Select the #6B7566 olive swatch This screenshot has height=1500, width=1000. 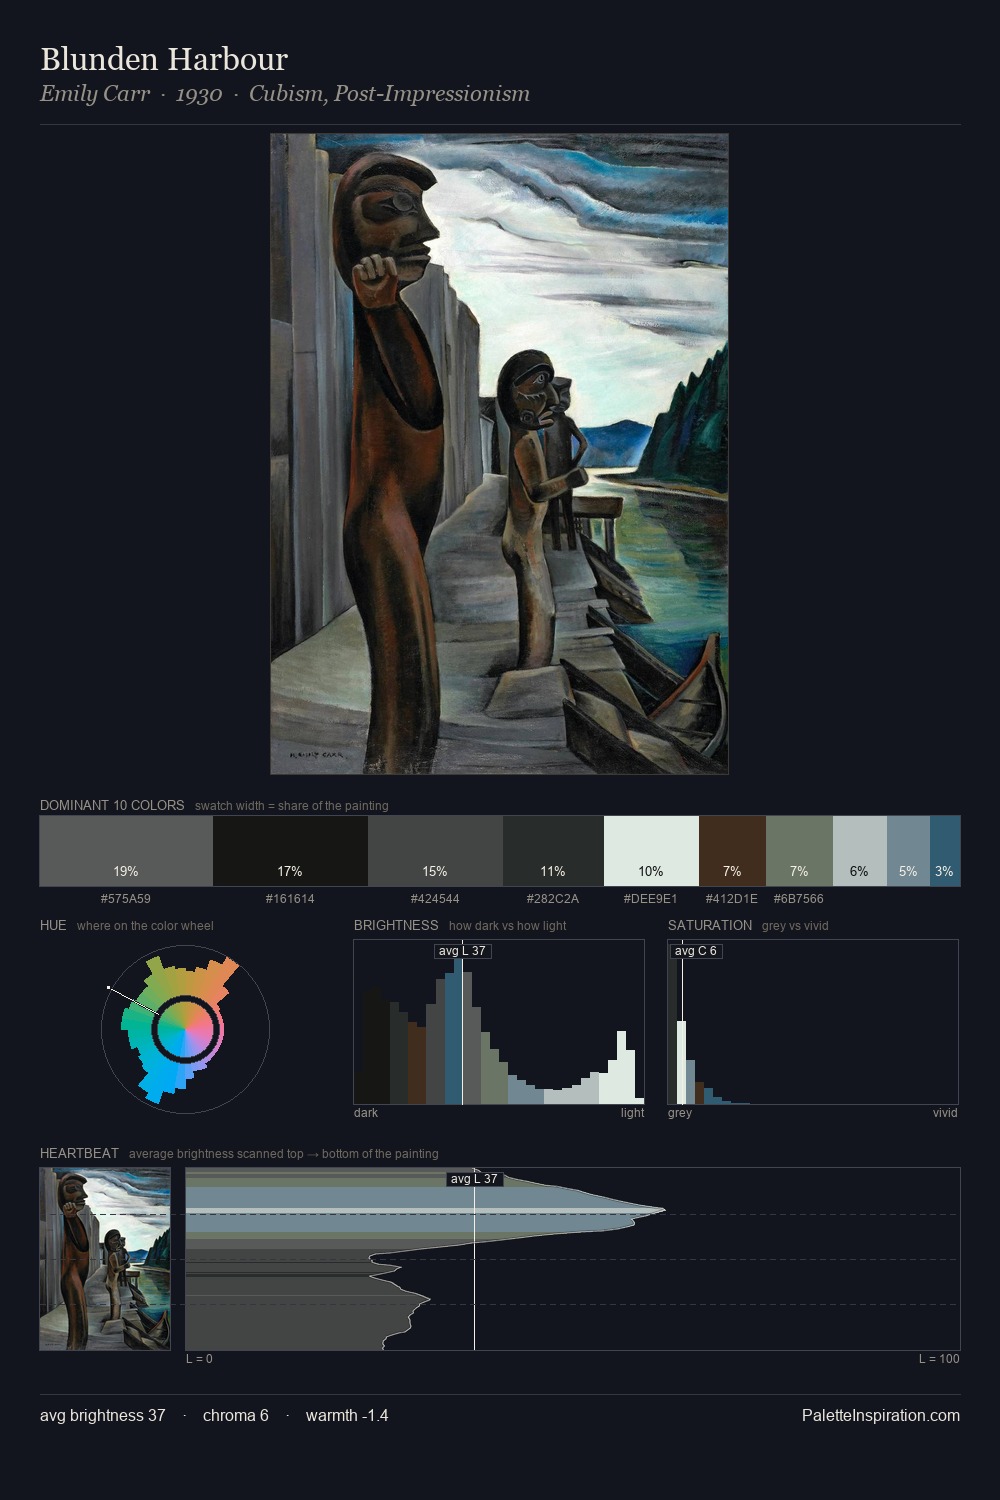point(799,851)
